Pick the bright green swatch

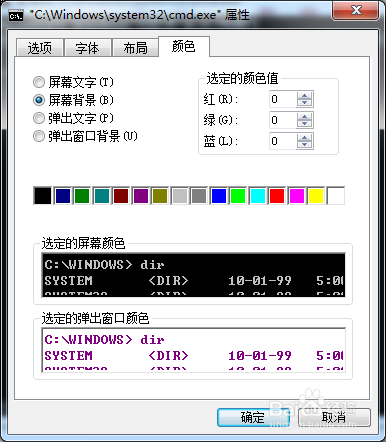(x=238, y=196)
